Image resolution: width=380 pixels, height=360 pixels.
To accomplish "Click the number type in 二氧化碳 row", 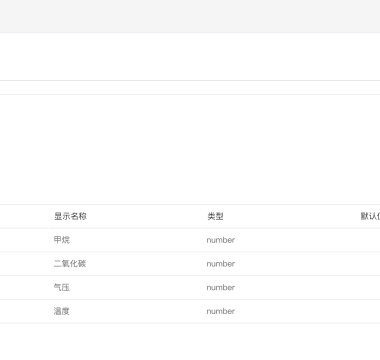I will (x=221, y=263).
